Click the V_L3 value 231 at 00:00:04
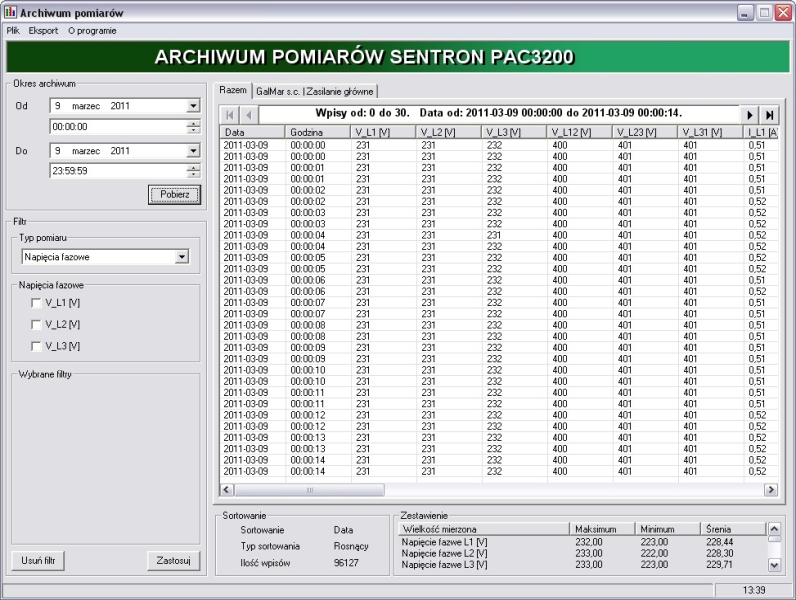Viewport: 796px width, 600px height. (x=493, y=235)
